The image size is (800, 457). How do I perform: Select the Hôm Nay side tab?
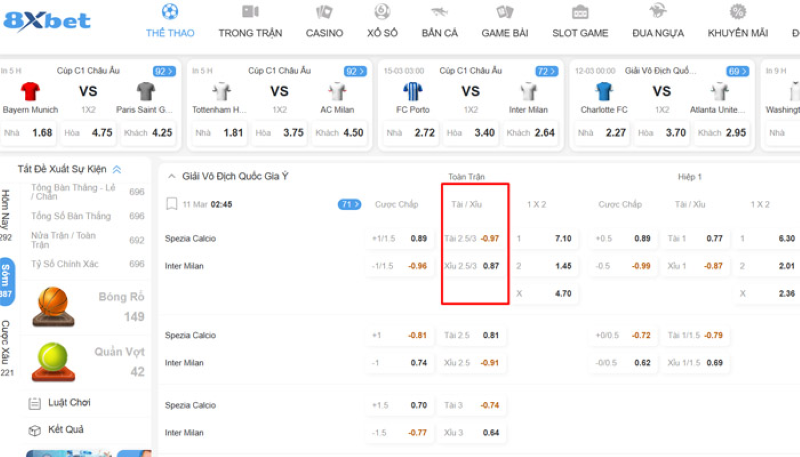6,215
